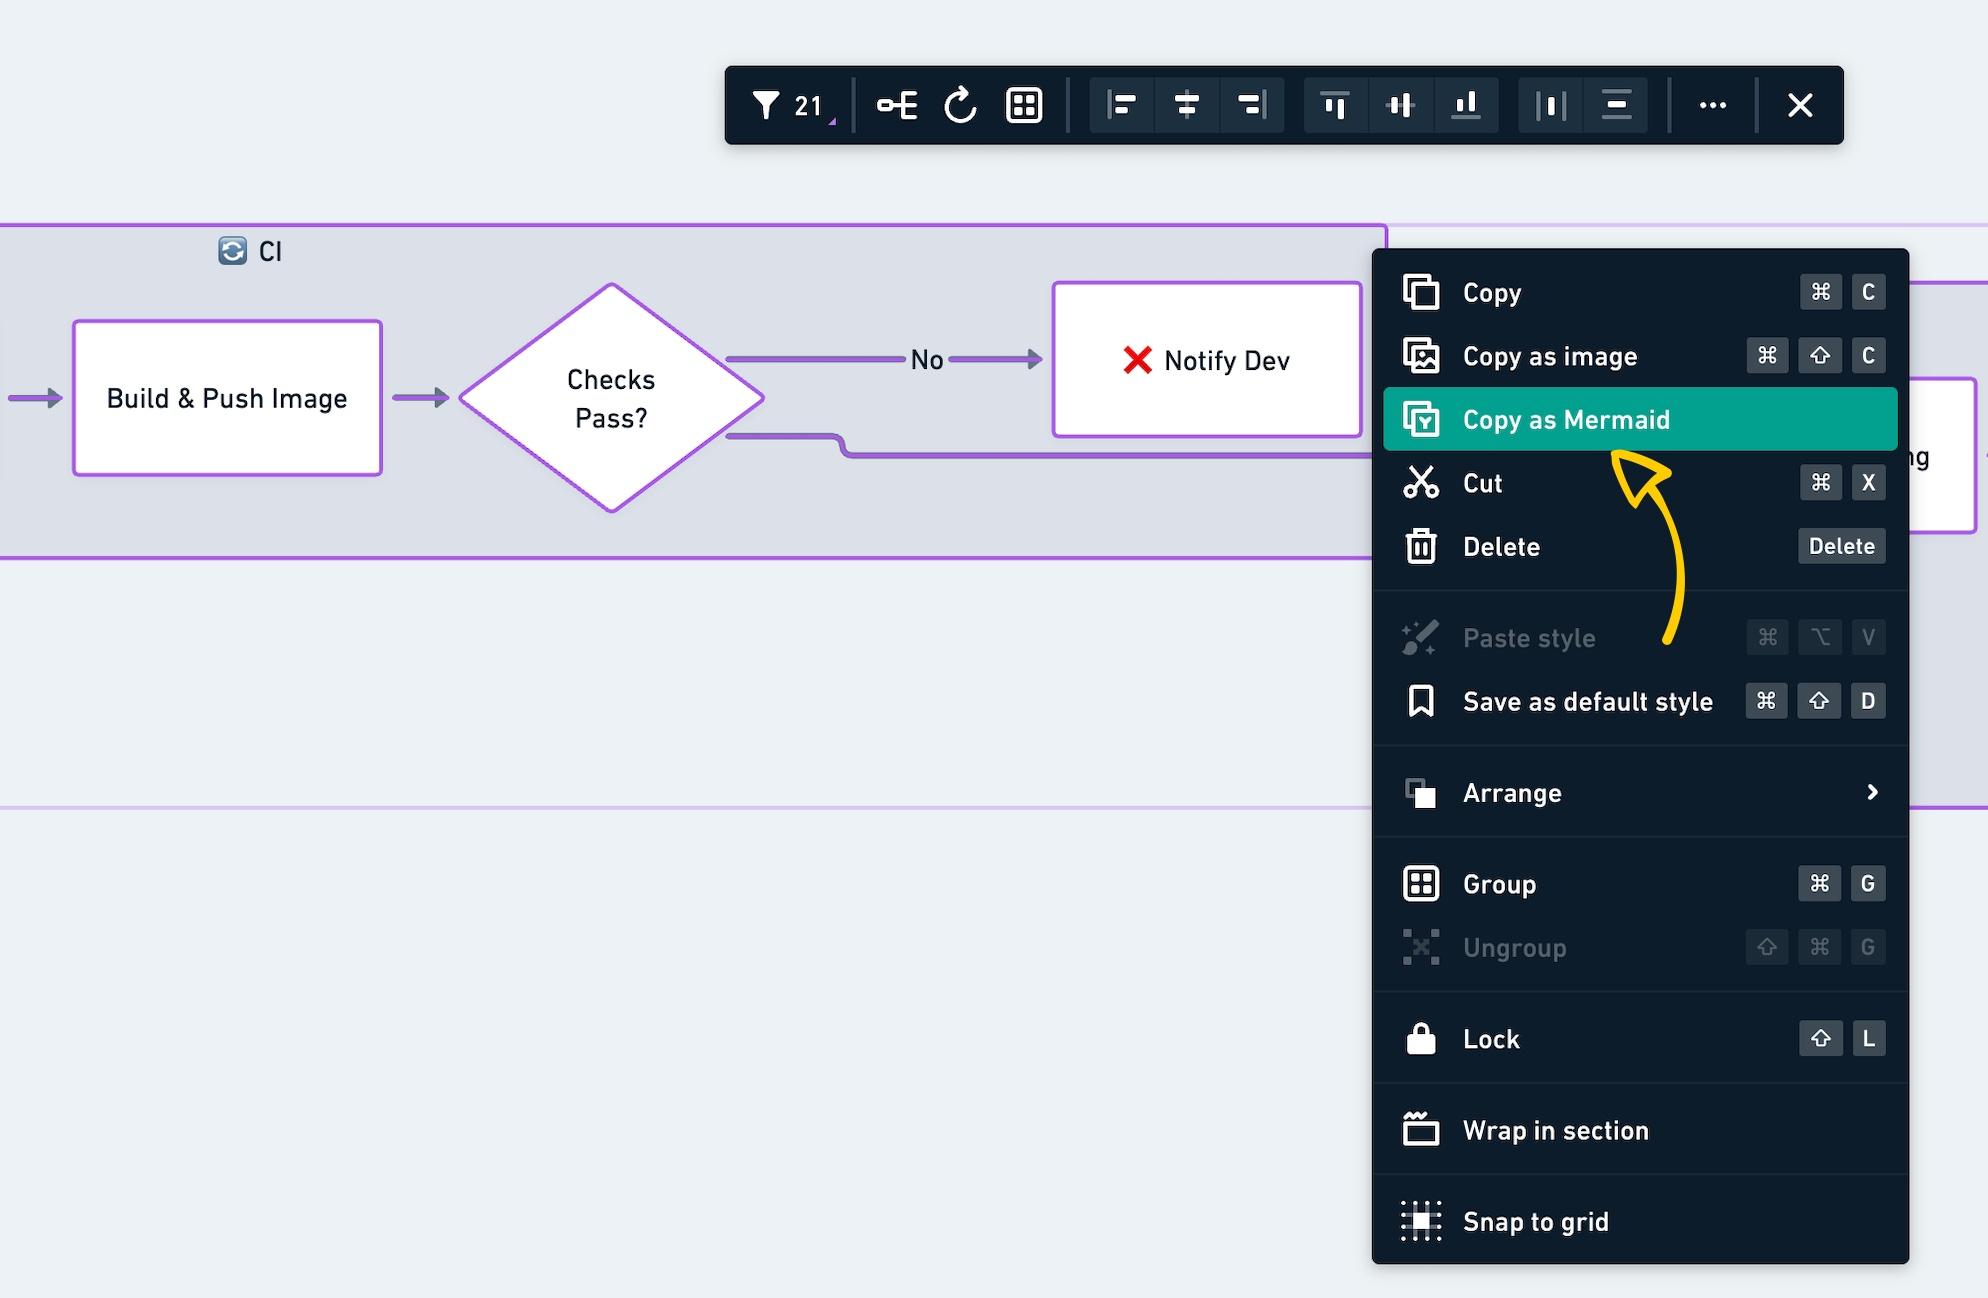Click Save as default style
Image resolution: width=1988 pixels, height=1298 pixels.
(1587, 701)
